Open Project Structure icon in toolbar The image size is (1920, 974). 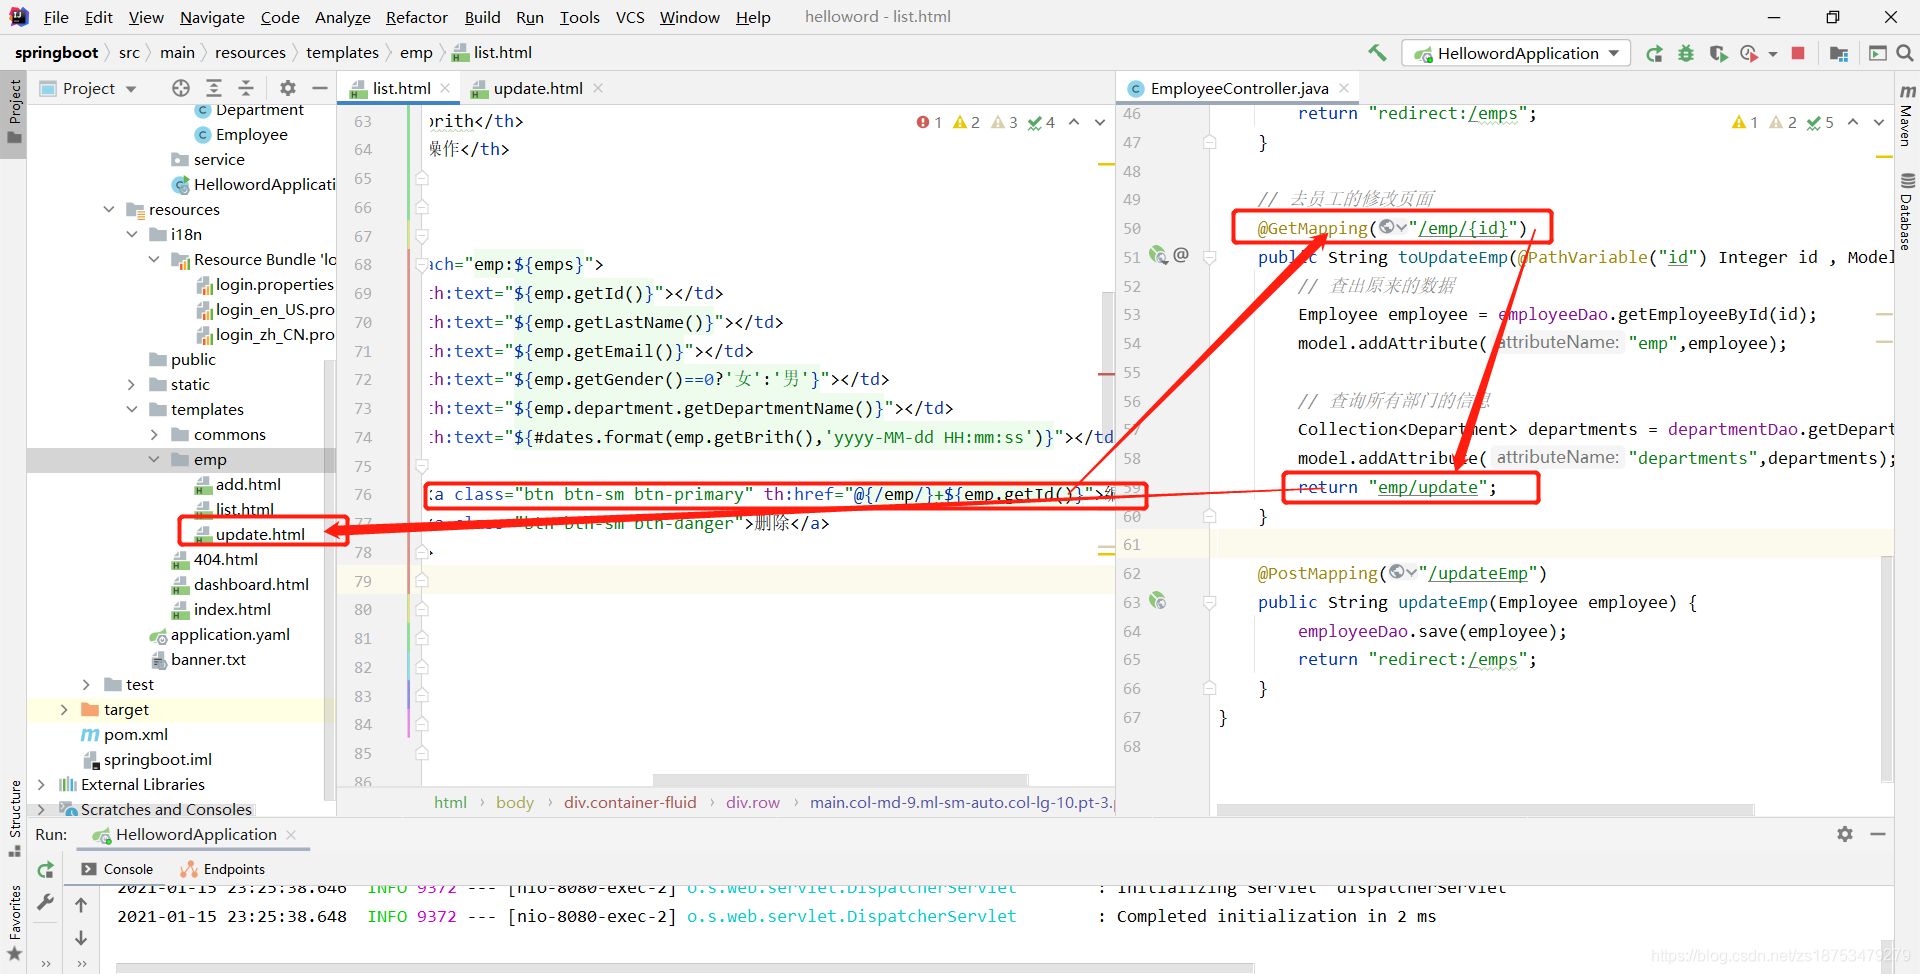(x=1839, y=53)
